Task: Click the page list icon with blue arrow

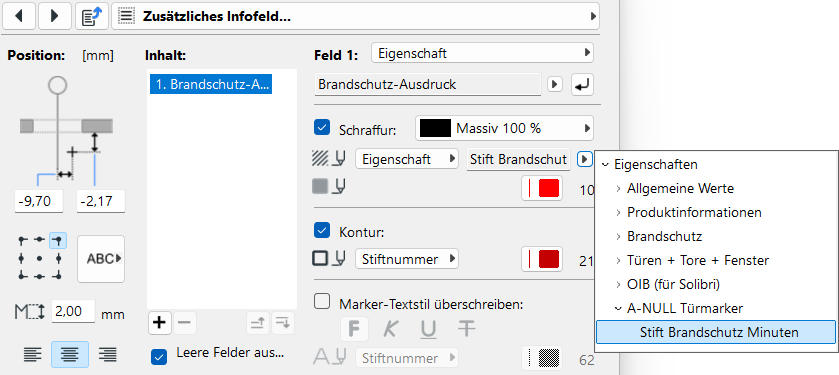Action: tap(91, 16)
